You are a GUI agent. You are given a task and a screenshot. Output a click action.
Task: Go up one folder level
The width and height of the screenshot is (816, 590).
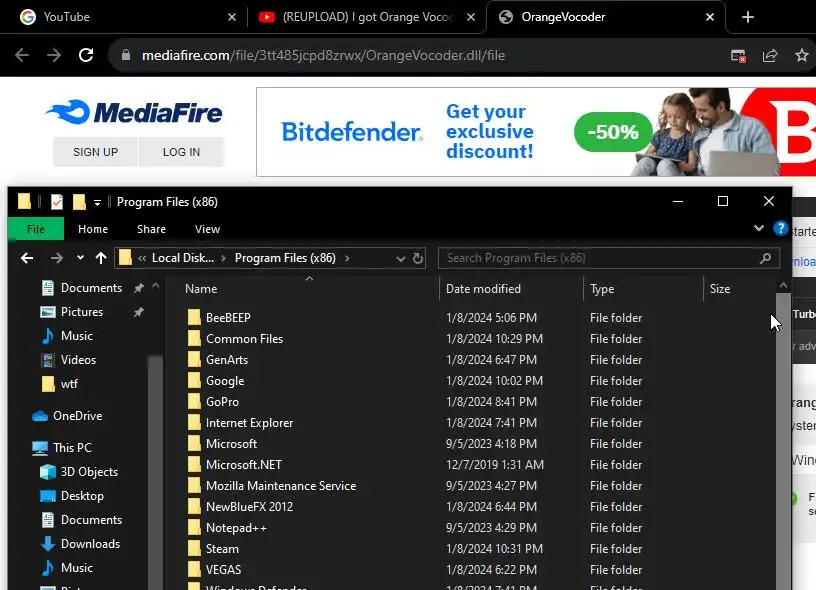pyautogui.click(x=101, y=258)
